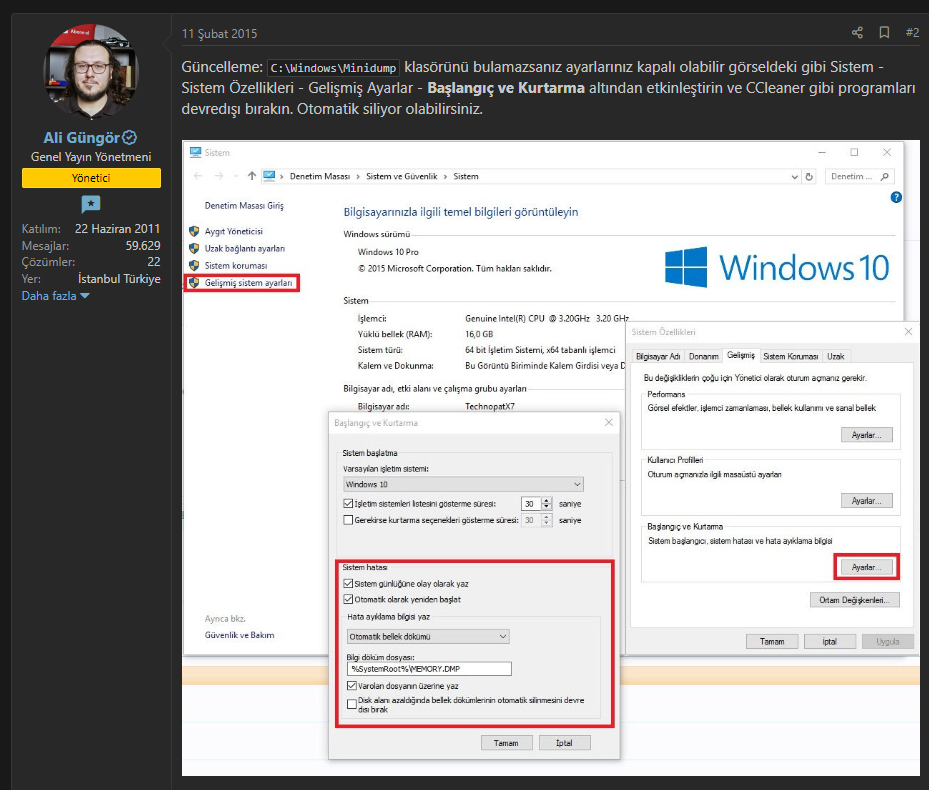The image size is (929, 790).
Task: Open address bar history dropdown
Action: [795, 177]
